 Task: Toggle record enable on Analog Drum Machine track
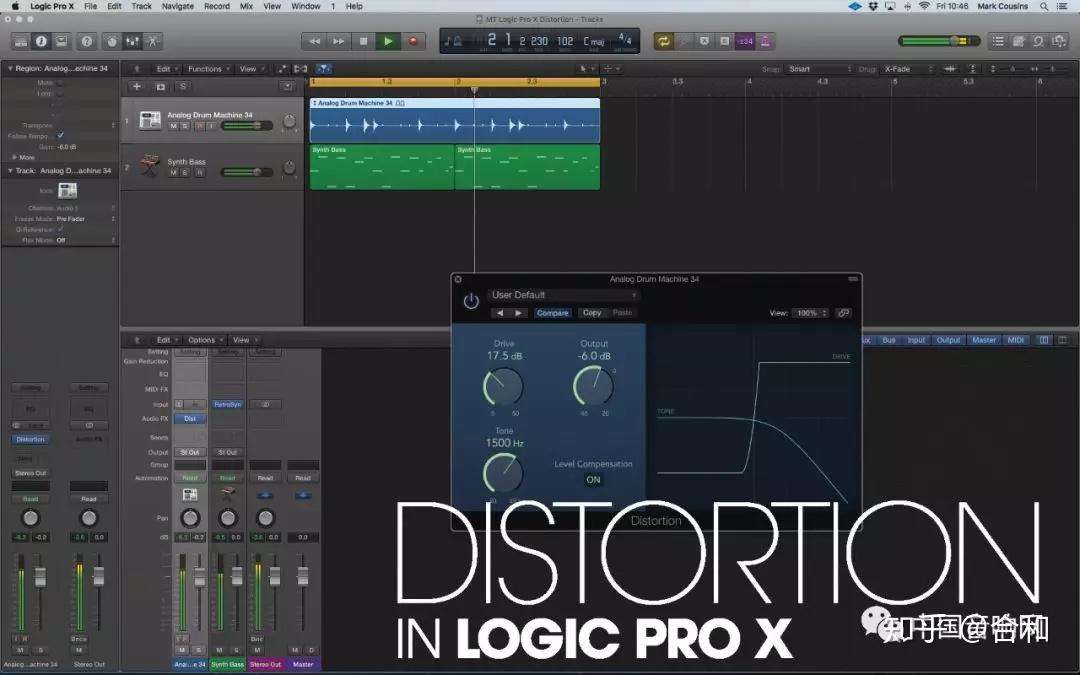(200, 126)
